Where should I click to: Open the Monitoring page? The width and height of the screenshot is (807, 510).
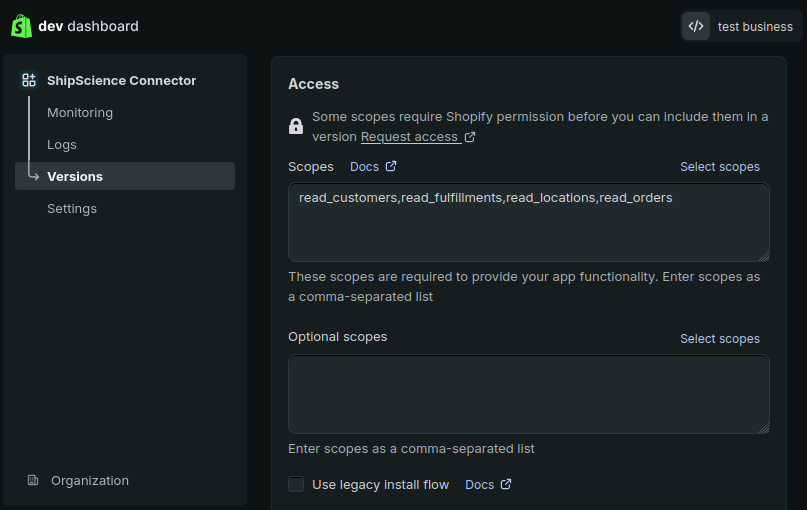pyautogui.click(x=80, y=113)
